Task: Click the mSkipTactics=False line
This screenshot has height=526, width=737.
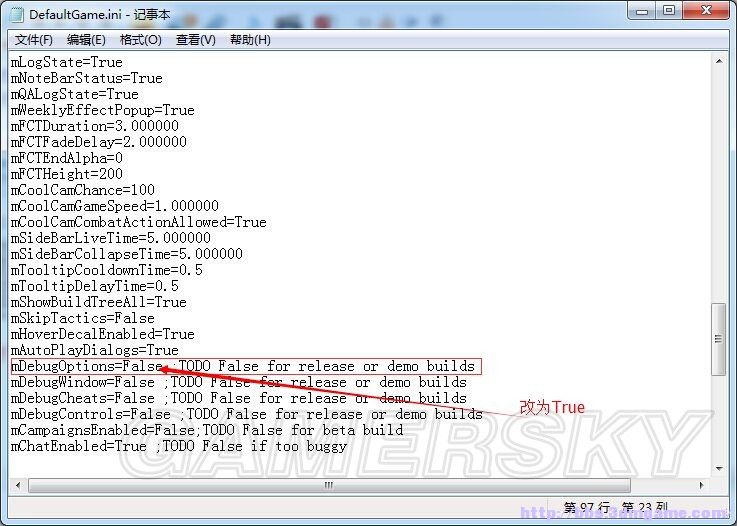Action: tap(82, 318)
